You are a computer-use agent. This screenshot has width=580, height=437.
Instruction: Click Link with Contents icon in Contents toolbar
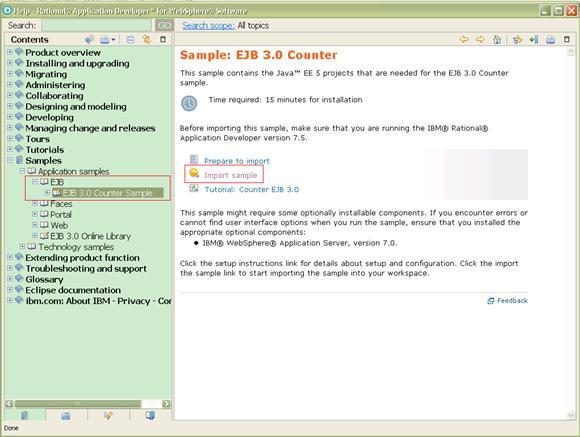(147, 39)
